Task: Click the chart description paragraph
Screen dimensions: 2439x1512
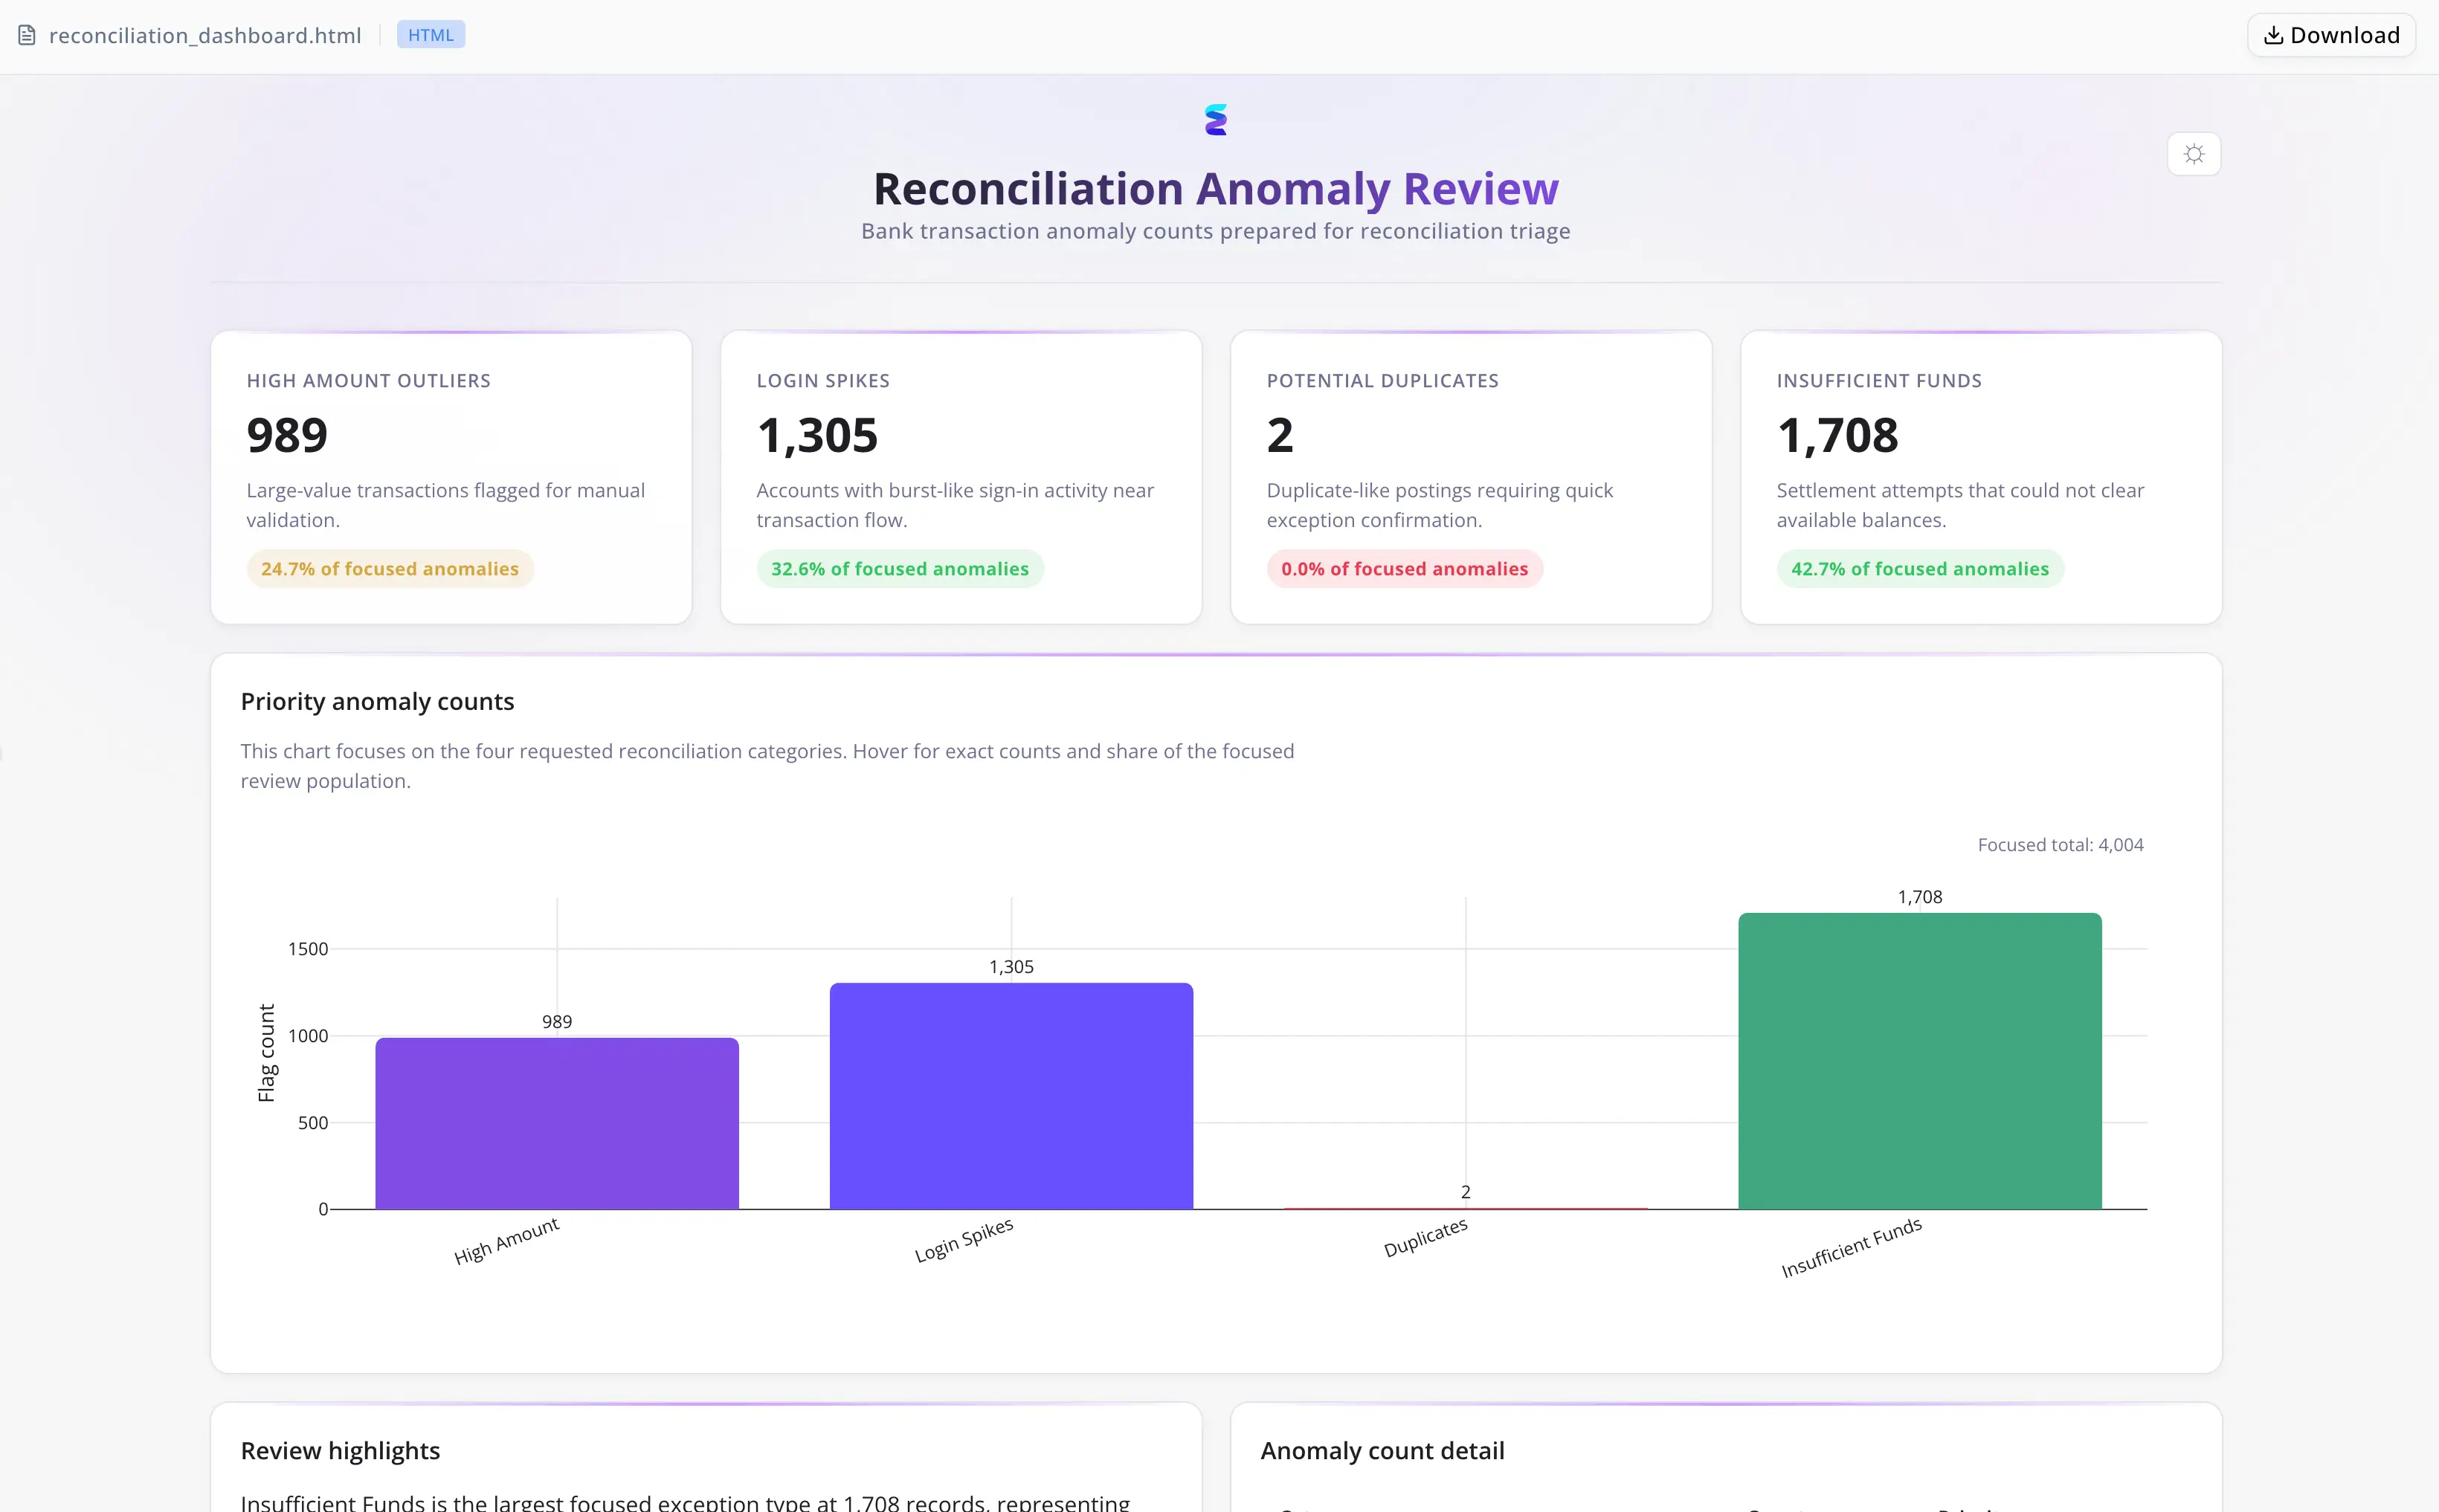Action: 767,766
